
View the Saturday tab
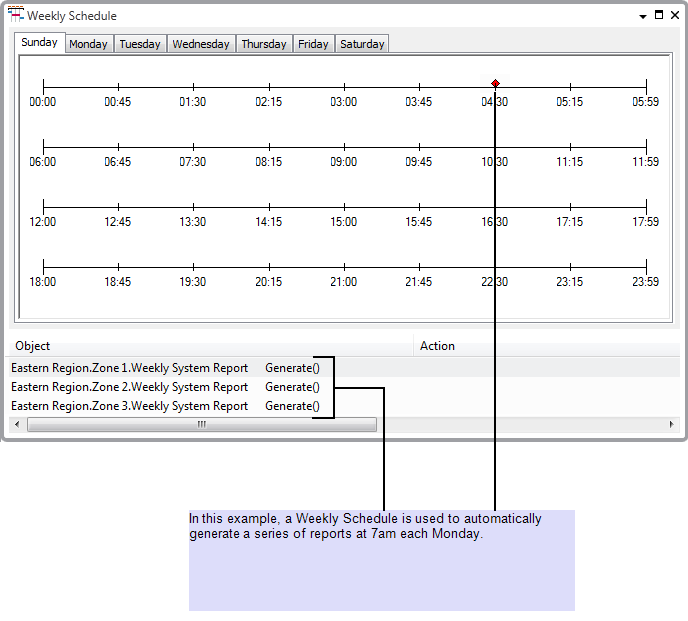362,44
